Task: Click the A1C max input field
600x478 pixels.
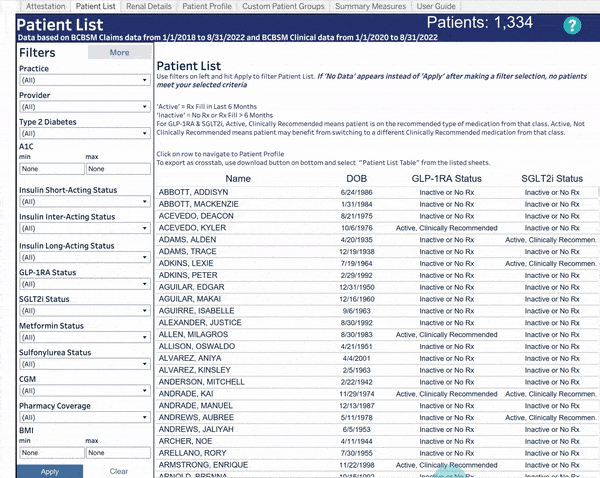Action: pyautogui.click(x=118, y=169)
